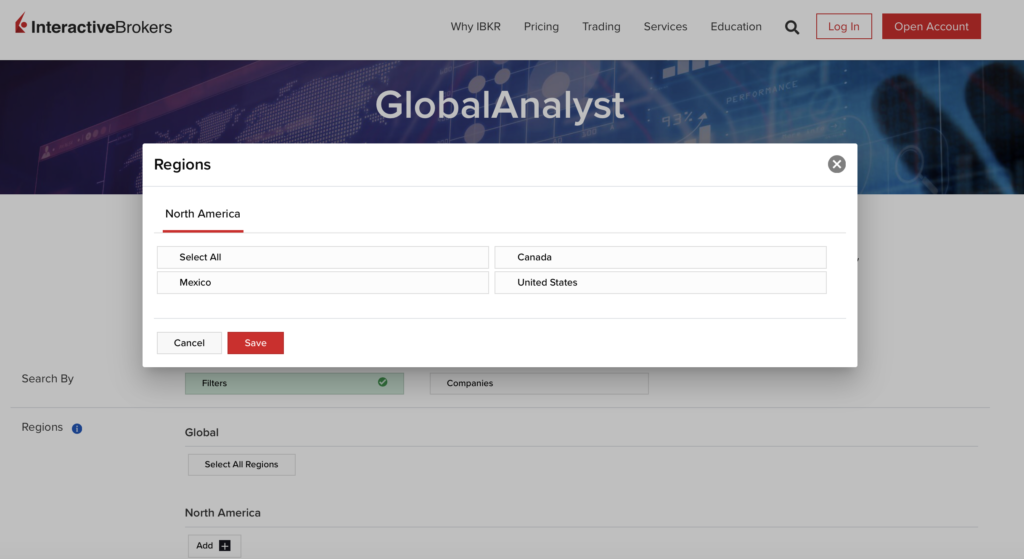Choose search by Companies option
Viewport: 1024px width, 559px height.
(x=539, y=383)
